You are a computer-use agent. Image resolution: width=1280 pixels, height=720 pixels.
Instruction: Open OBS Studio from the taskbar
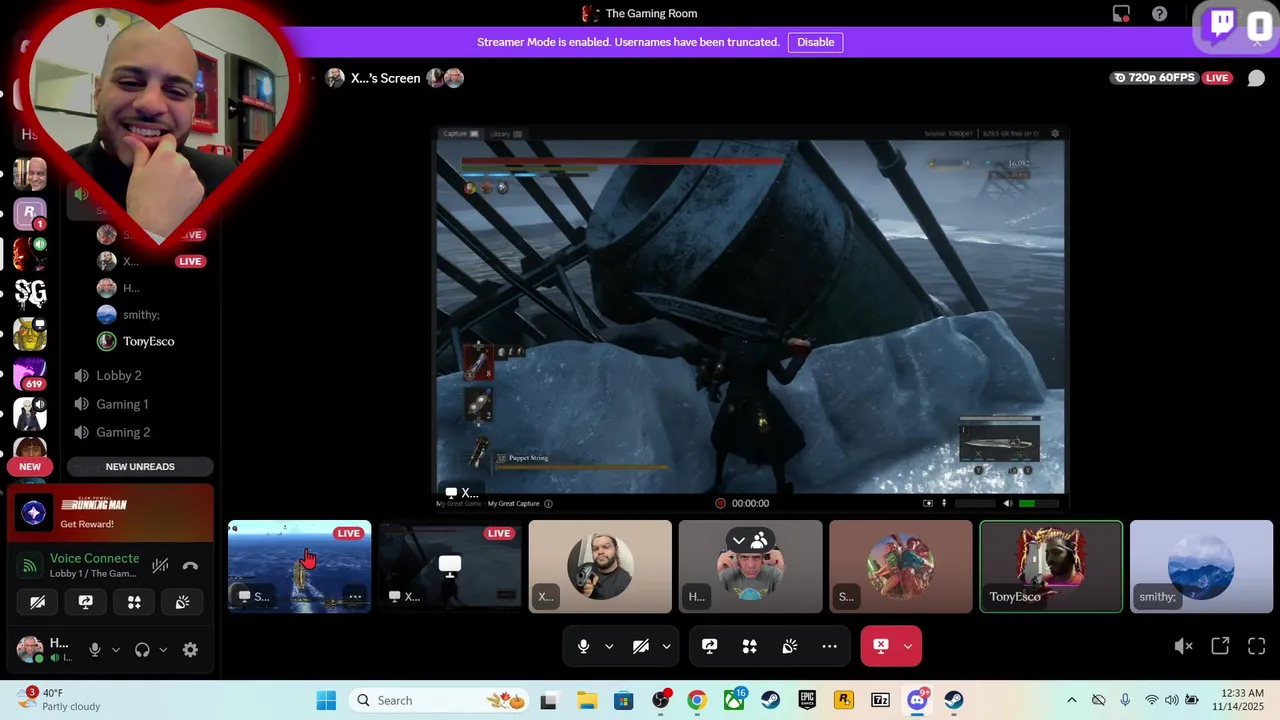pos(660,700)
